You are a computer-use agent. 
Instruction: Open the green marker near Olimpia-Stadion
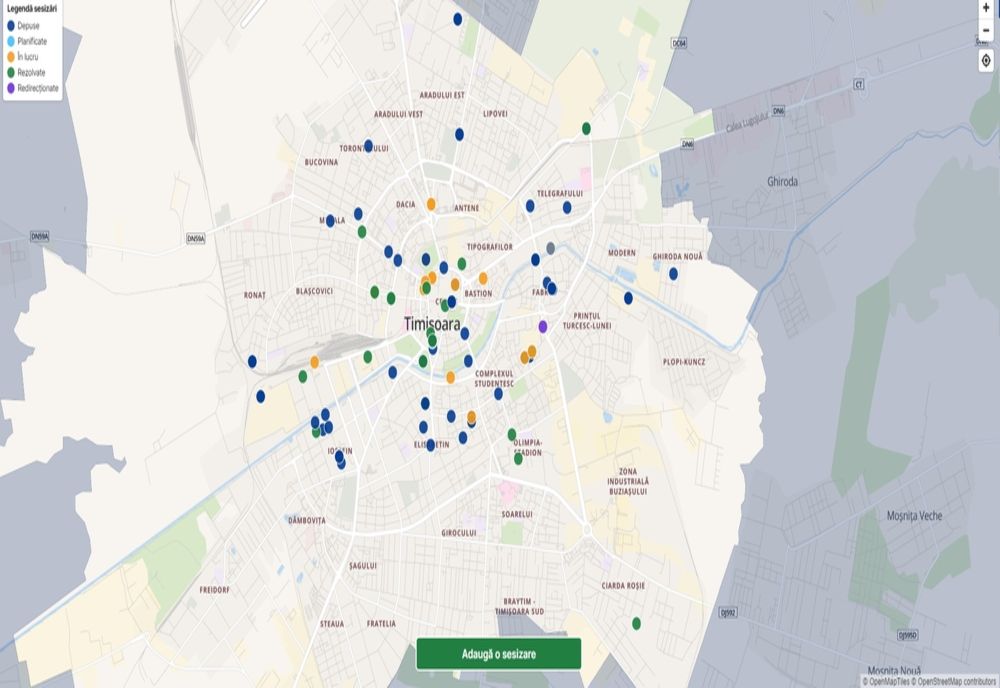tap(511, 435)
